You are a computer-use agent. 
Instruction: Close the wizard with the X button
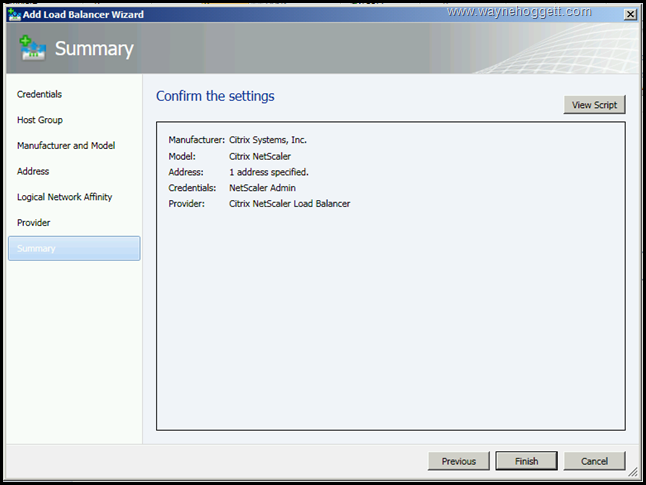tap(630, 14)
